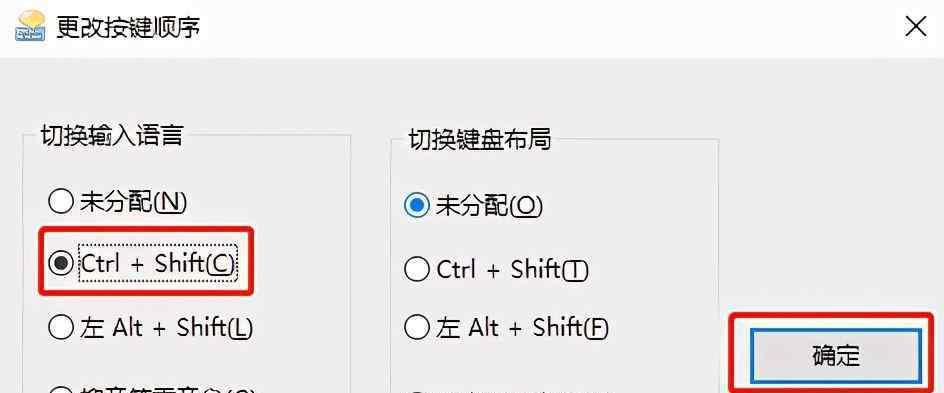Click the 切换输入语言 group label
The image size is (944, 393).
click(x=112, y=136)
